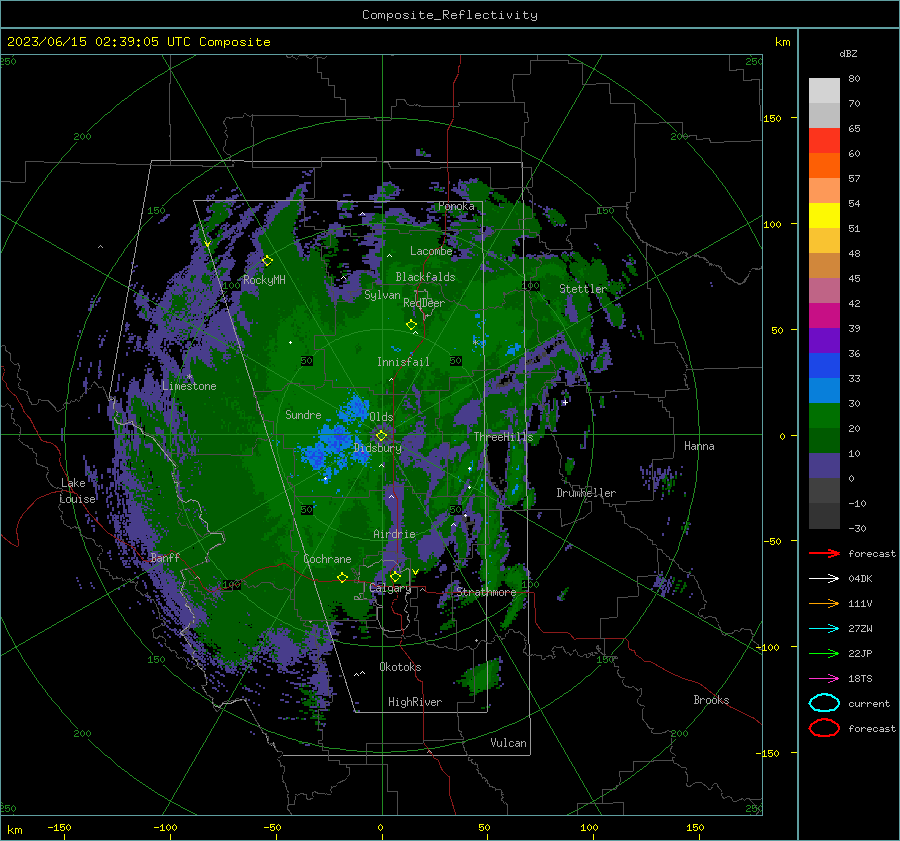Click the Airdrie city label
This screenshot has height=841, width=900.
point(394,534)
